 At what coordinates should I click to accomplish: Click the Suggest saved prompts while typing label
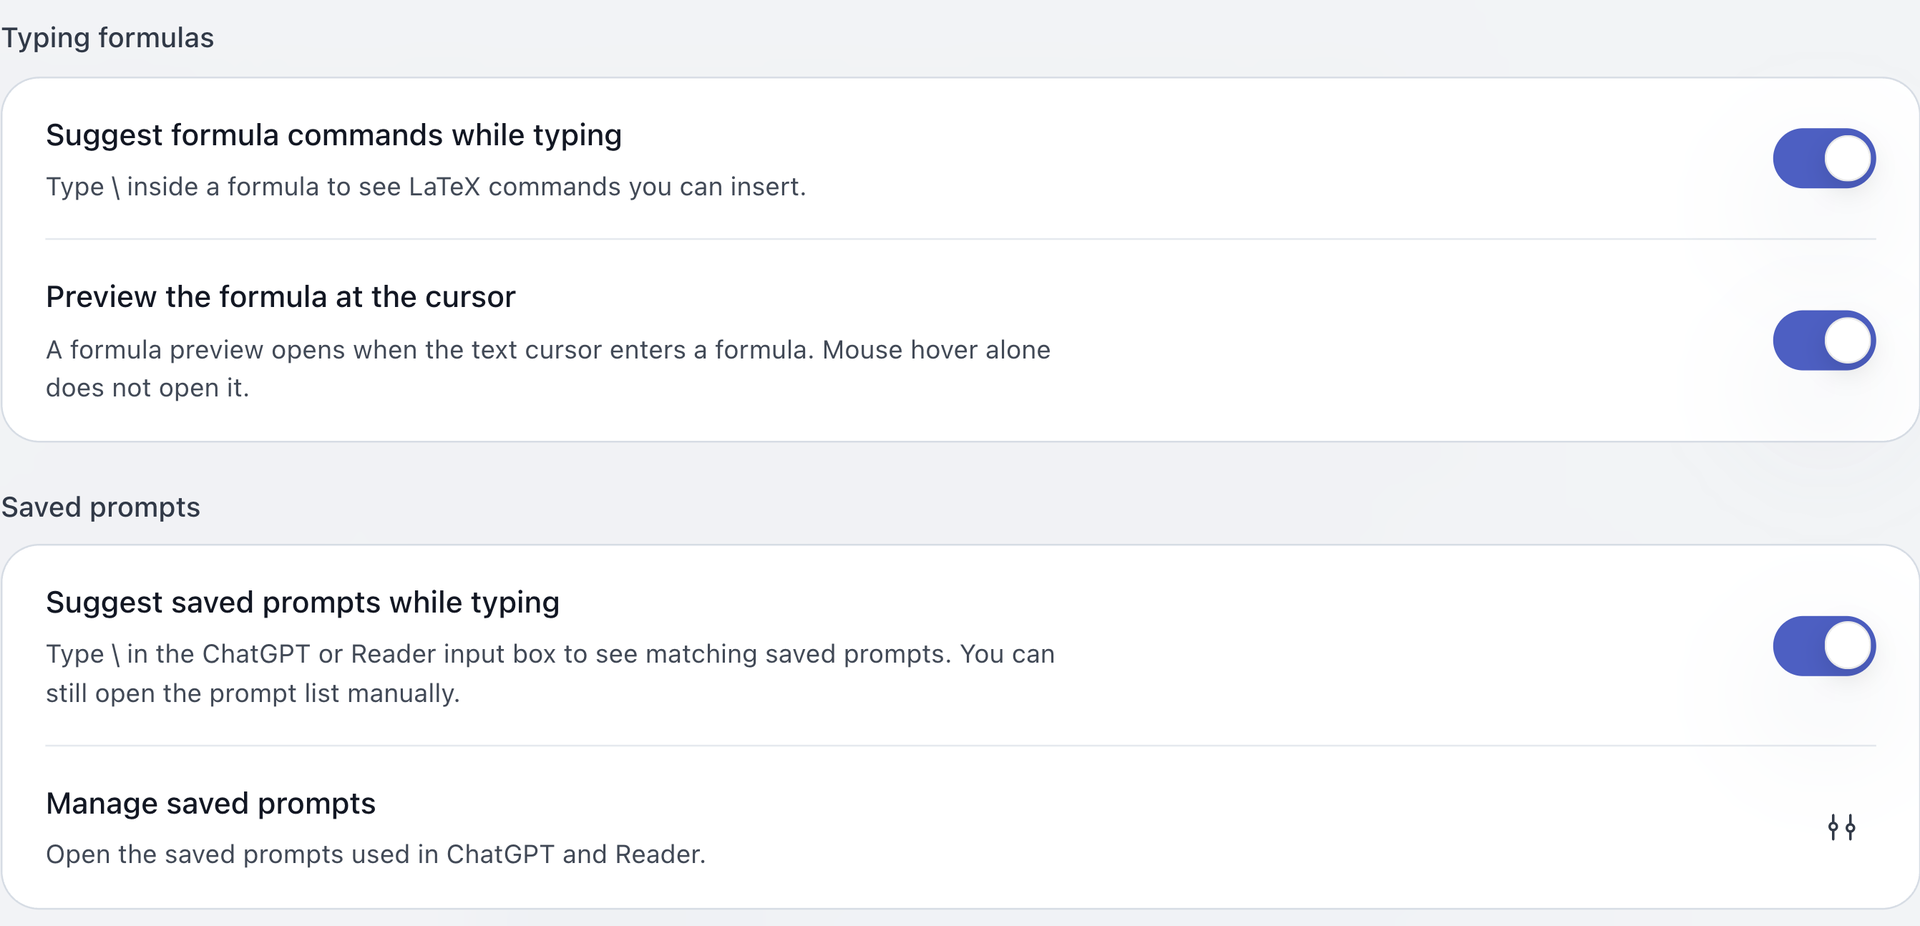pyautogui.click(x=303, y=602)
